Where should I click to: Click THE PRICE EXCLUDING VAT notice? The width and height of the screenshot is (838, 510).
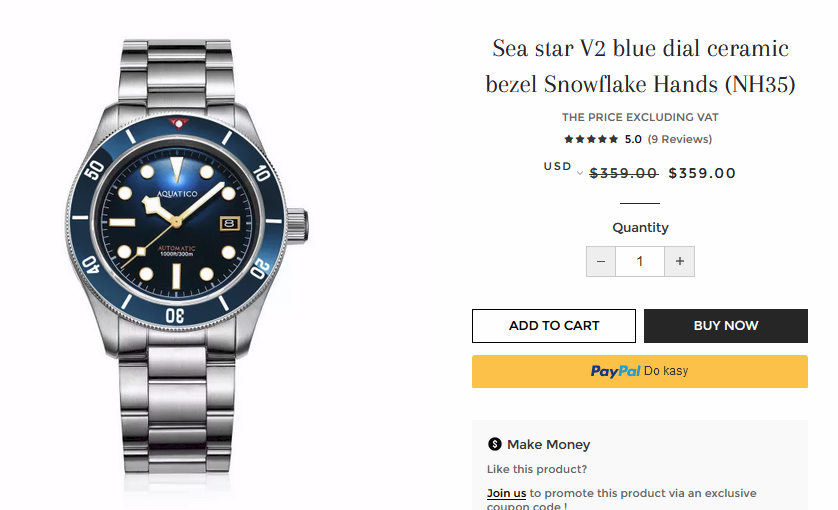(640, 117)
